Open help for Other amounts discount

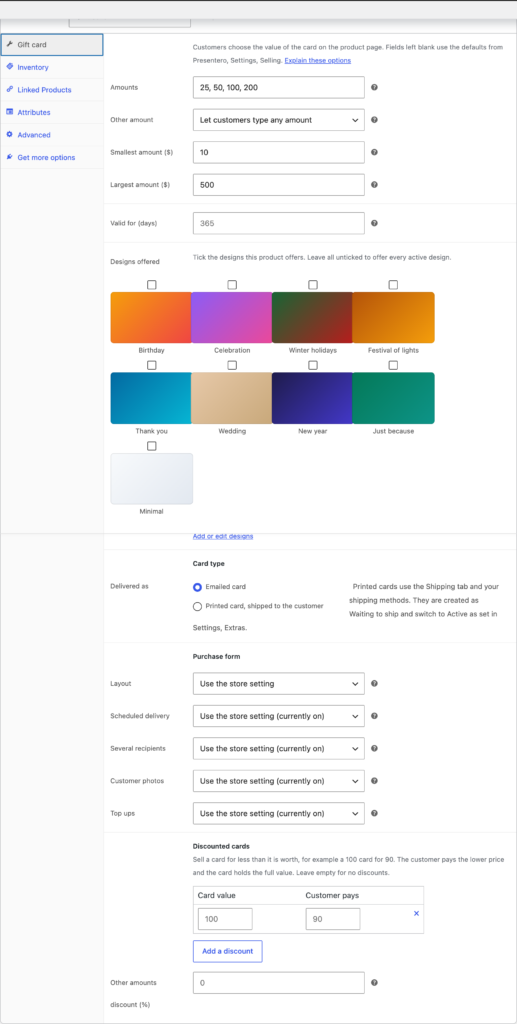[375, 982]
